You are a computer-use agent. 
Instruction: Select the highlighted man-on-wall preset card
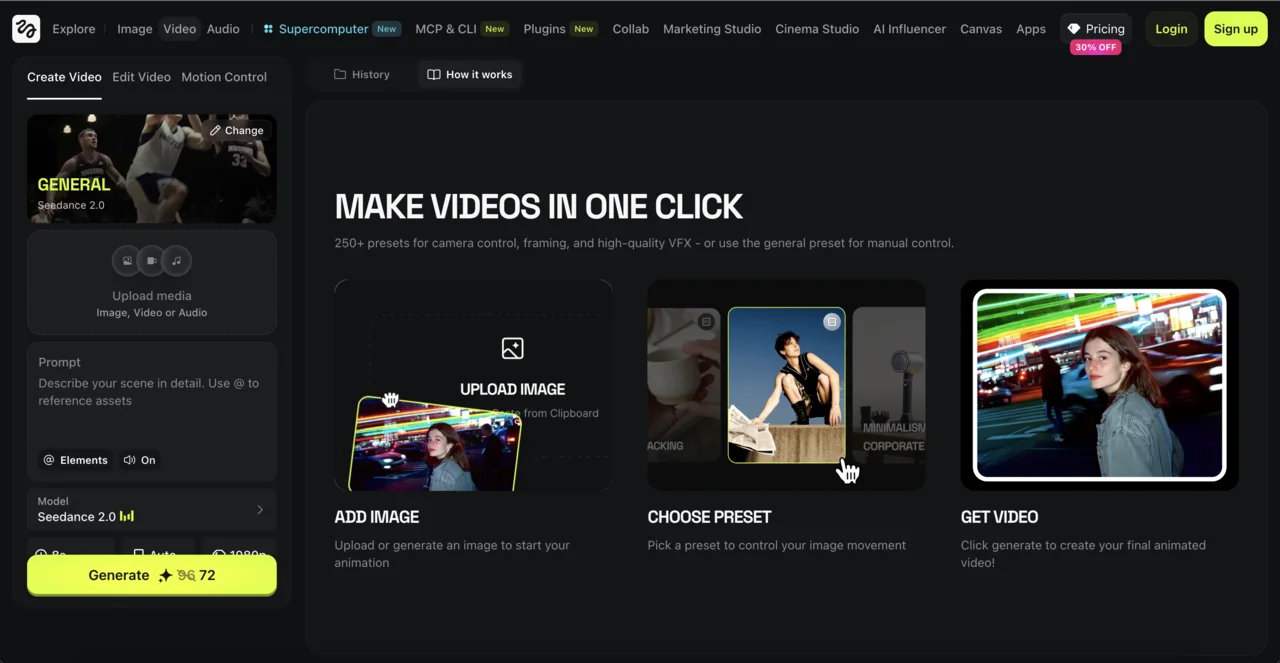click(786, 385)
